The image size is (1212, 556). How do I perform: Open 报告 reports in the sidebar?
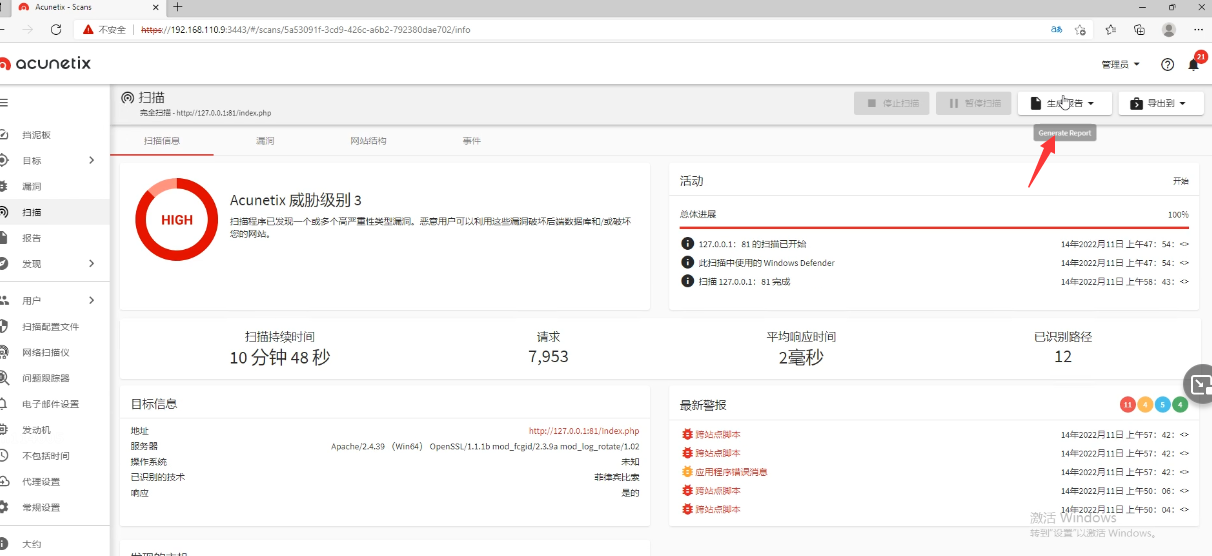tap(32, 238)
